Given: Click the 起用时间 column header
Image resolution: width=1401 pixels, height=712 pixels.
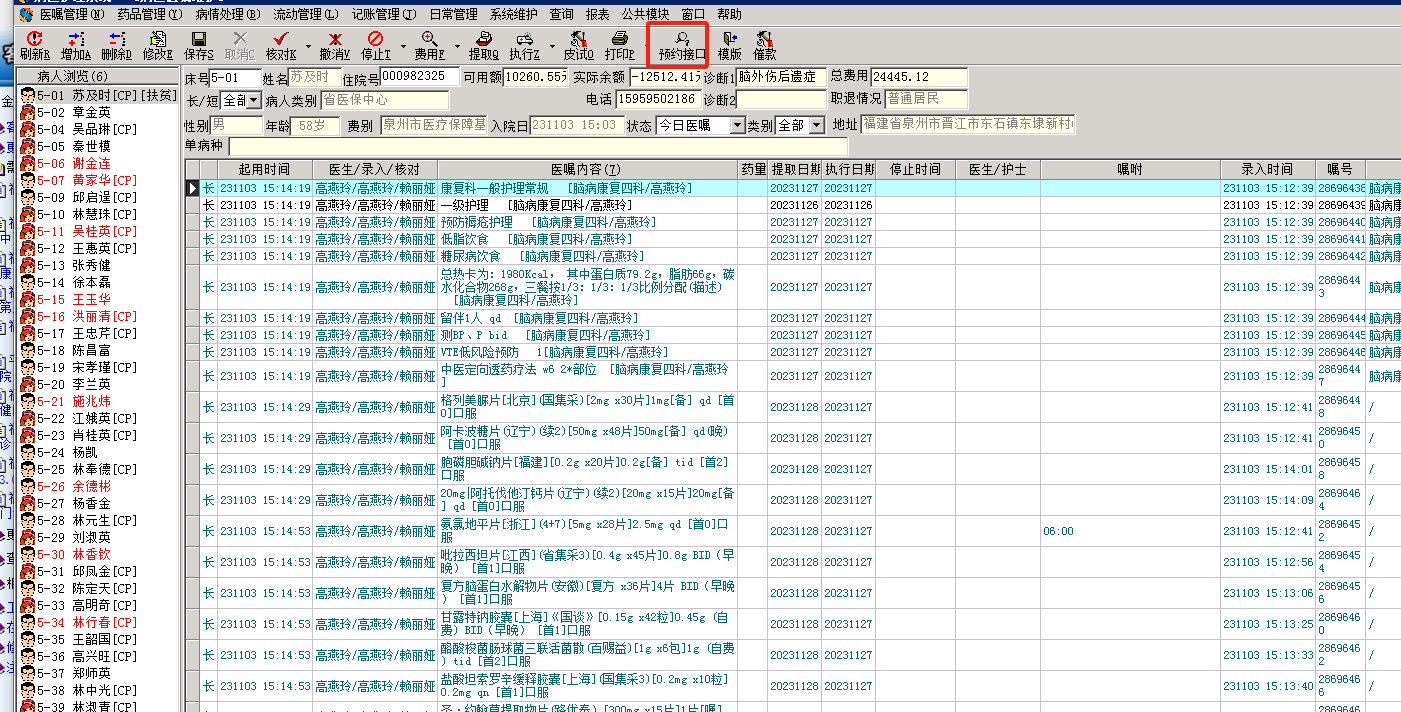Looking at the screenshot, I should (x=265, y=169).
